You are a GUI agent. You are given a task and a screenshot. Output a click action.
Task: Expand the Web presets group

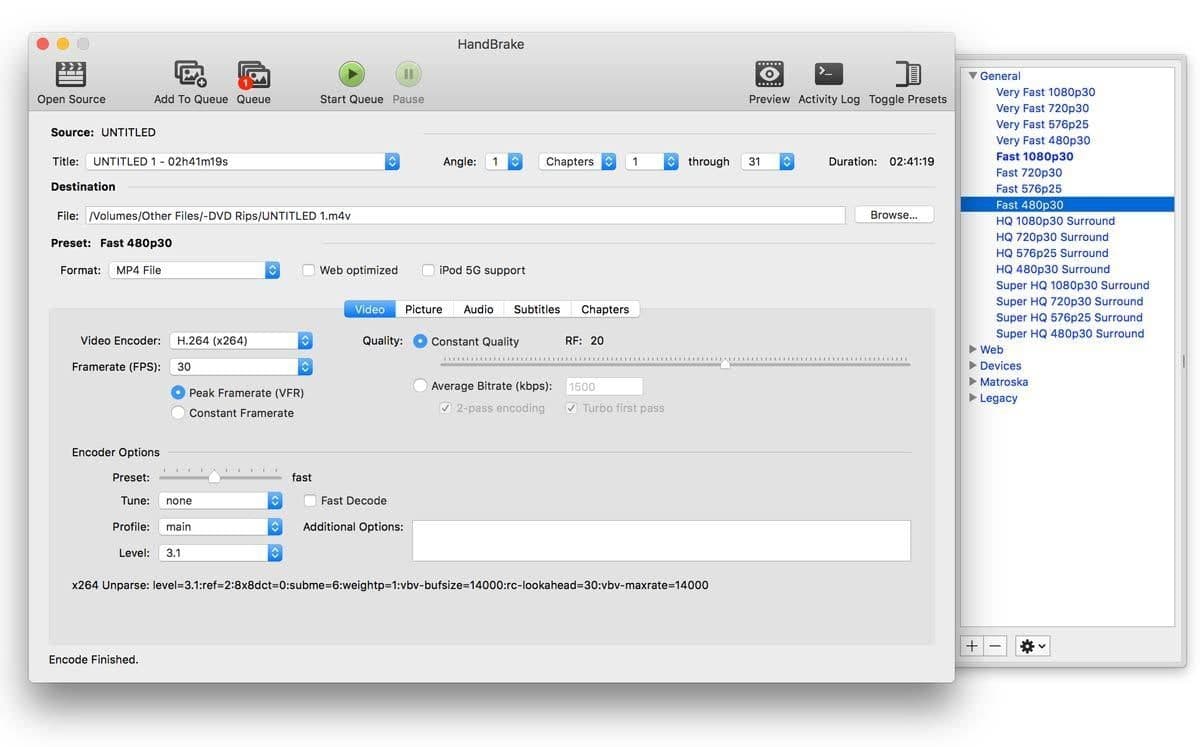coord(973,349)
